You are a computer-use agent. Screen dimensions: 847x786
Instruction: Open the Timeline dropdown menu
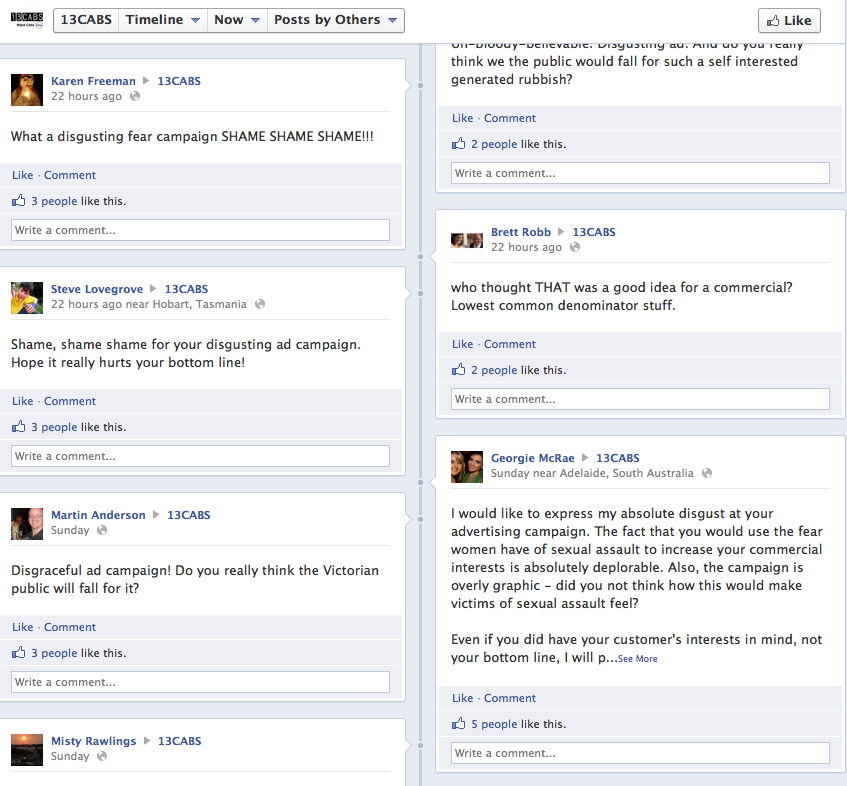point(163,20)
